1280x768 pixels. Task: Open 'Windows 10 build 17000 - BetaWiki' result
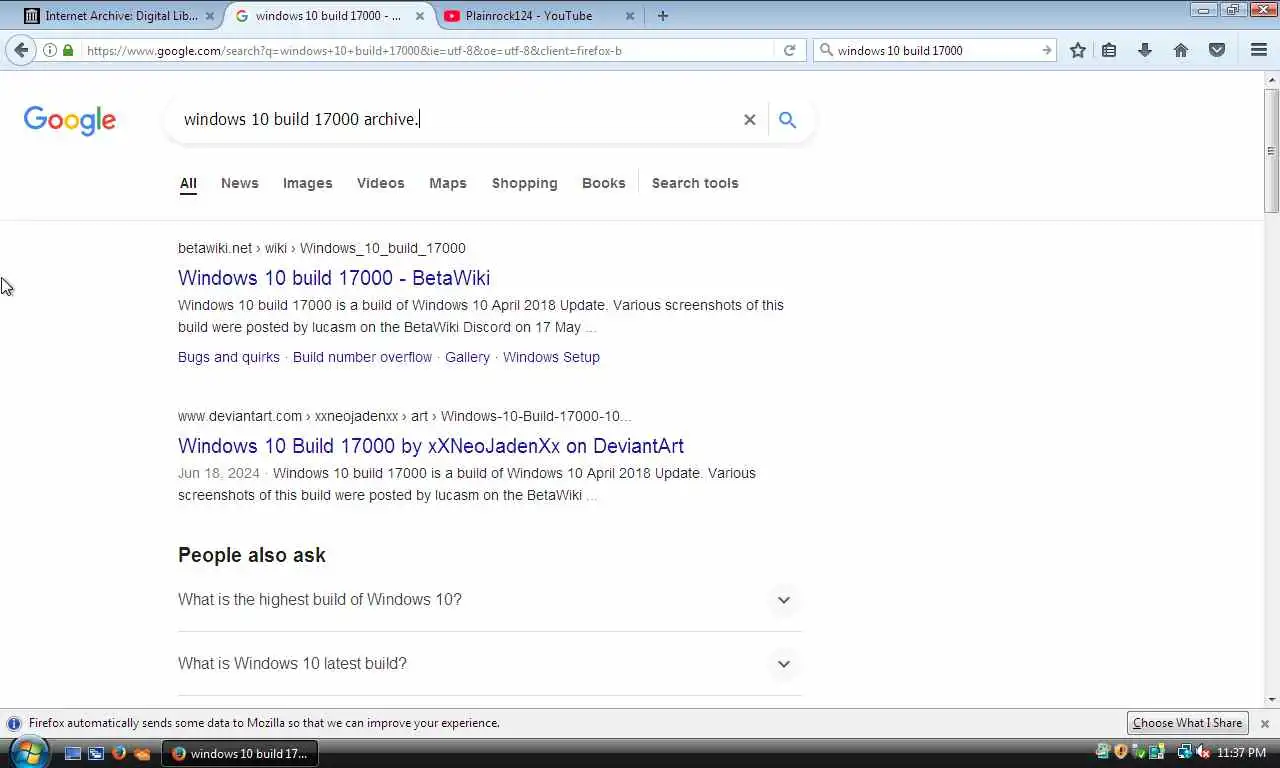coord(334,278)
